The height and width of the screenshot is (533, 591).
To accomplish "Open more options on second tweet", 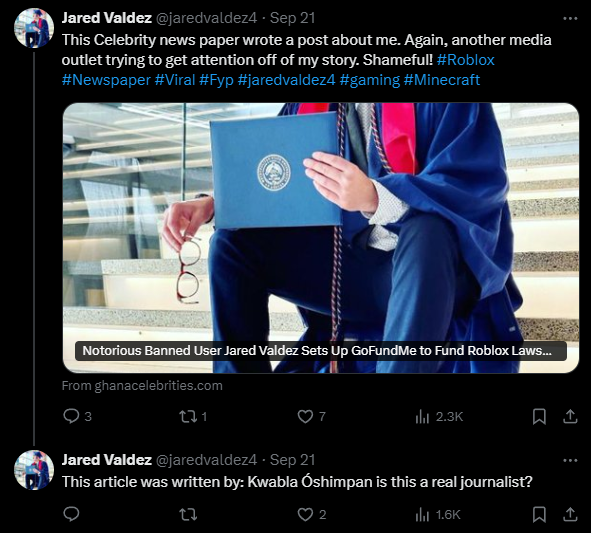I will pyautogui.click(x=570, y=460).
